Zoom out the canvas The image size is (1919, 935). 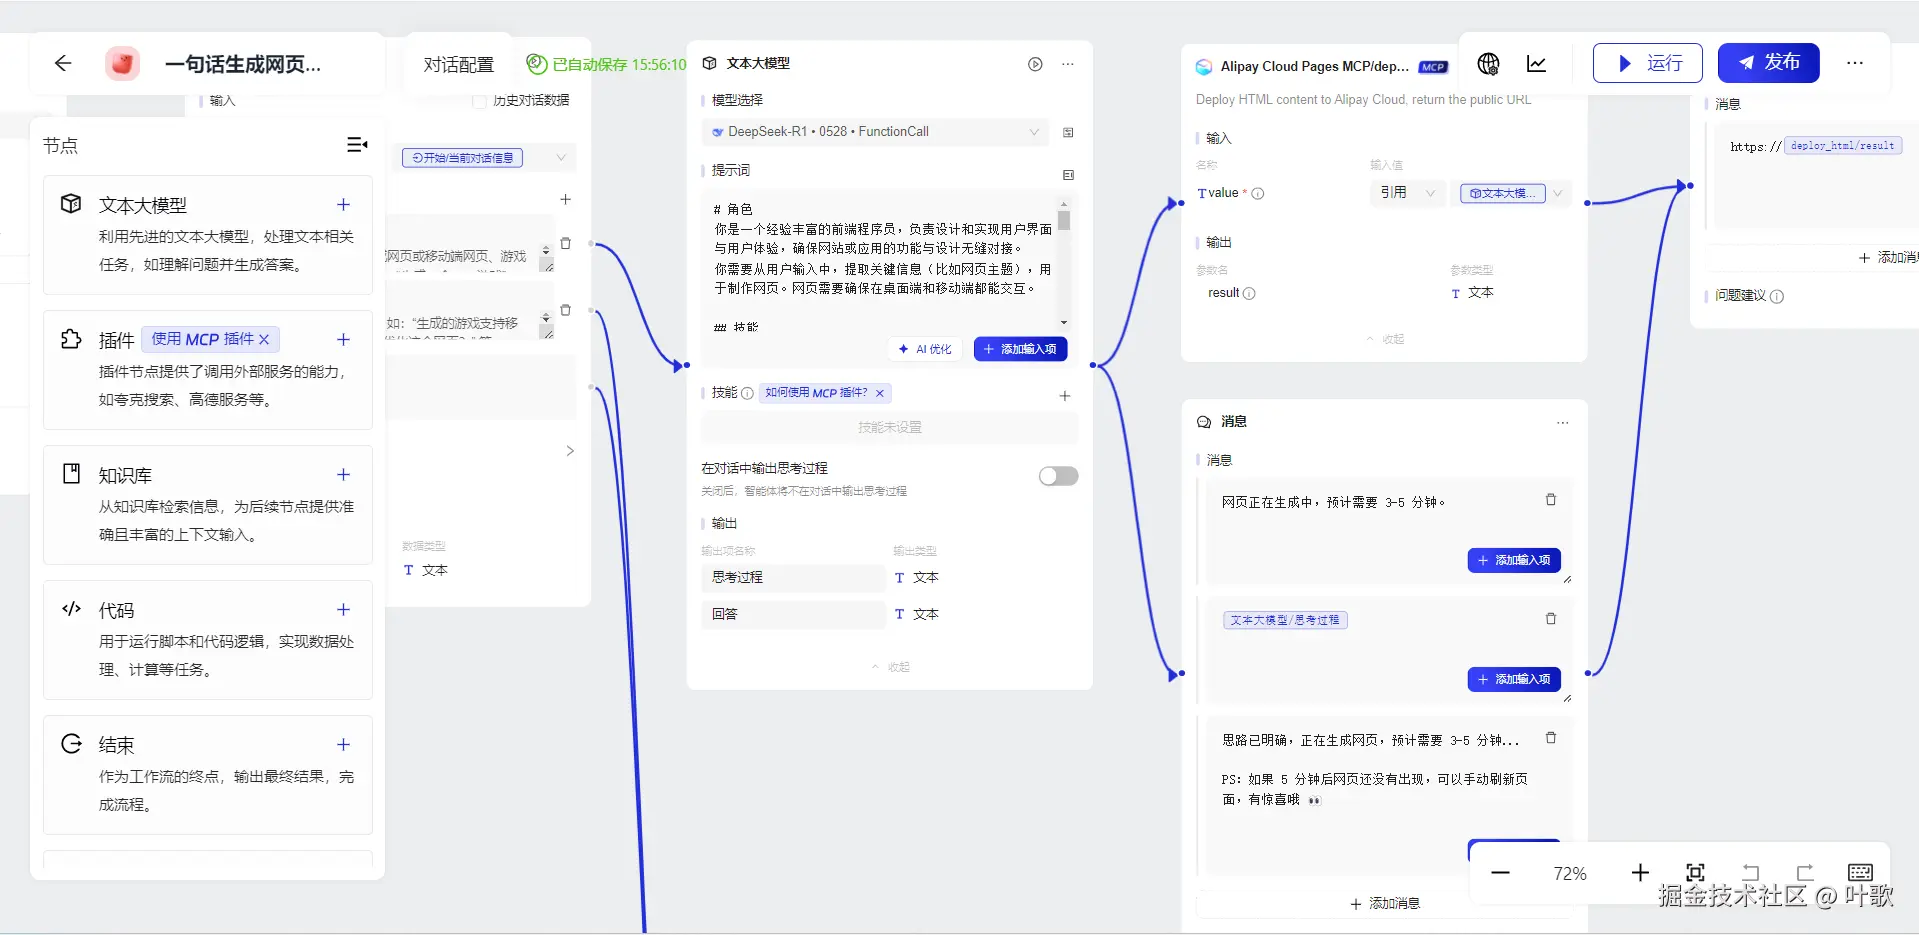(1500, 873)
